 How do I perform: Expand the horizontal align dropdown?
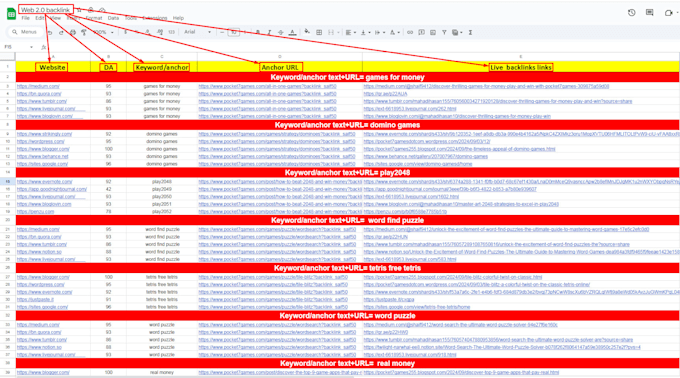pos(349,33)
